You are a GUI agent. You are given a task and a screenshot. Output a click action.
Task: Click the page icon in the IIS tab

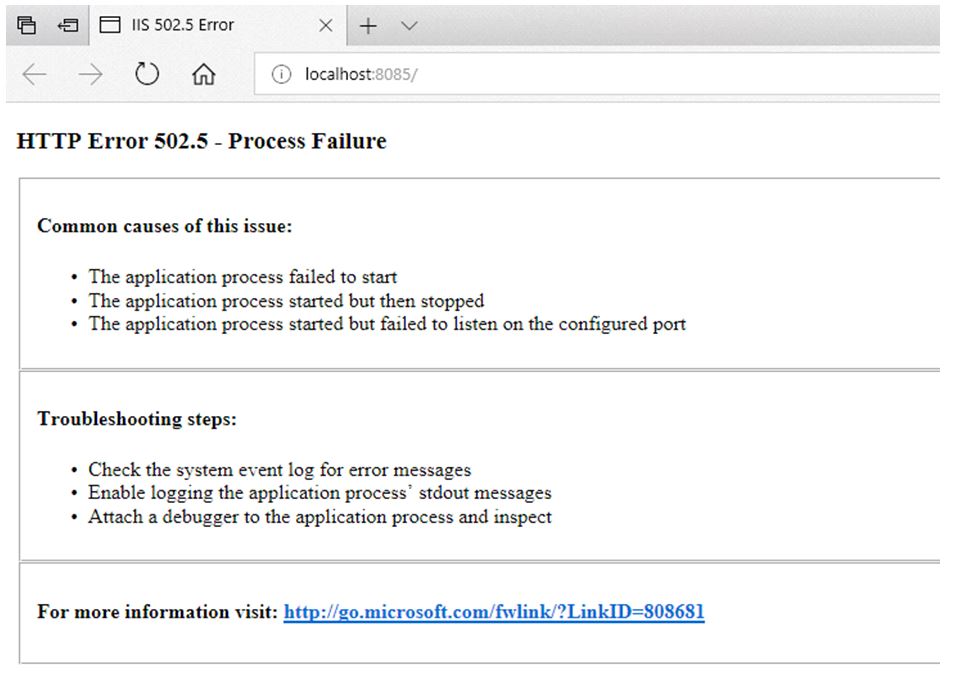click(x=109, y=25)
